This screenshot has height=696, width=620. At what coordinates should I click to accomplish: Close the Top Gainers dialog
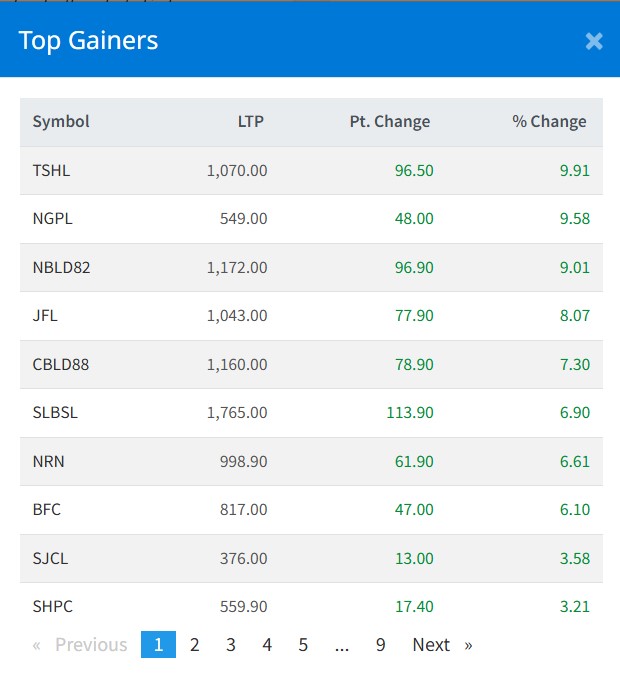click(594, 41)
